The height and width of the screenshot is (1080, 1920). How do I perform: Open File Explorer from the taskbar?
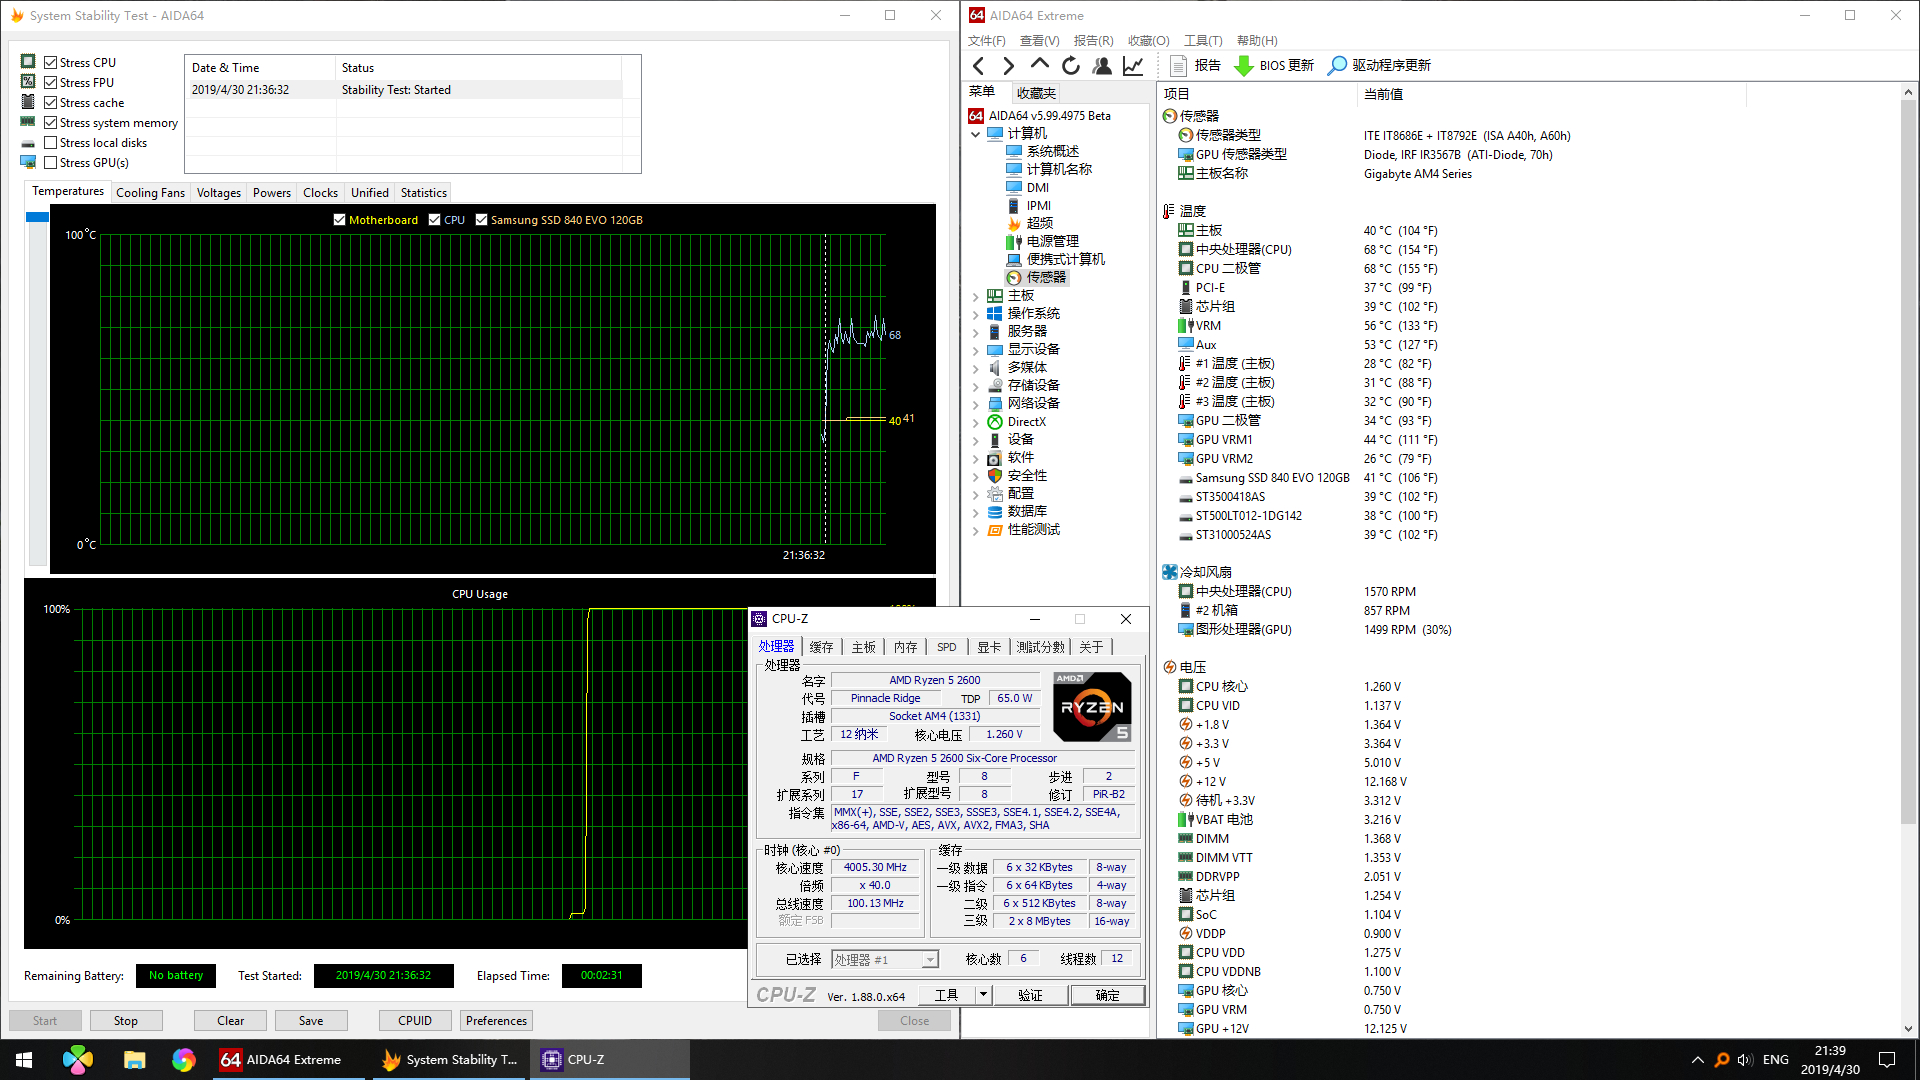[x=134, y=1060]
